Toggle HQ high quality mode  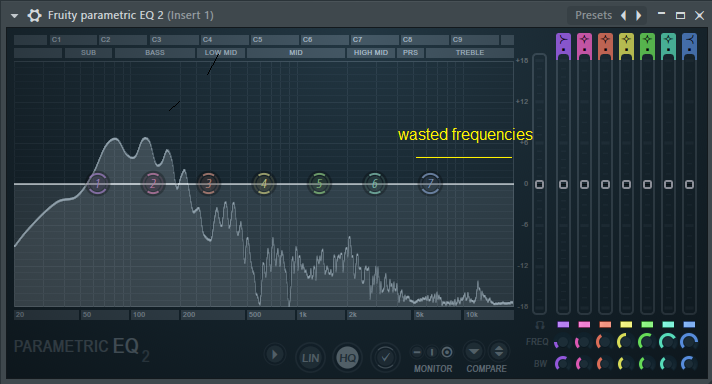348,358
